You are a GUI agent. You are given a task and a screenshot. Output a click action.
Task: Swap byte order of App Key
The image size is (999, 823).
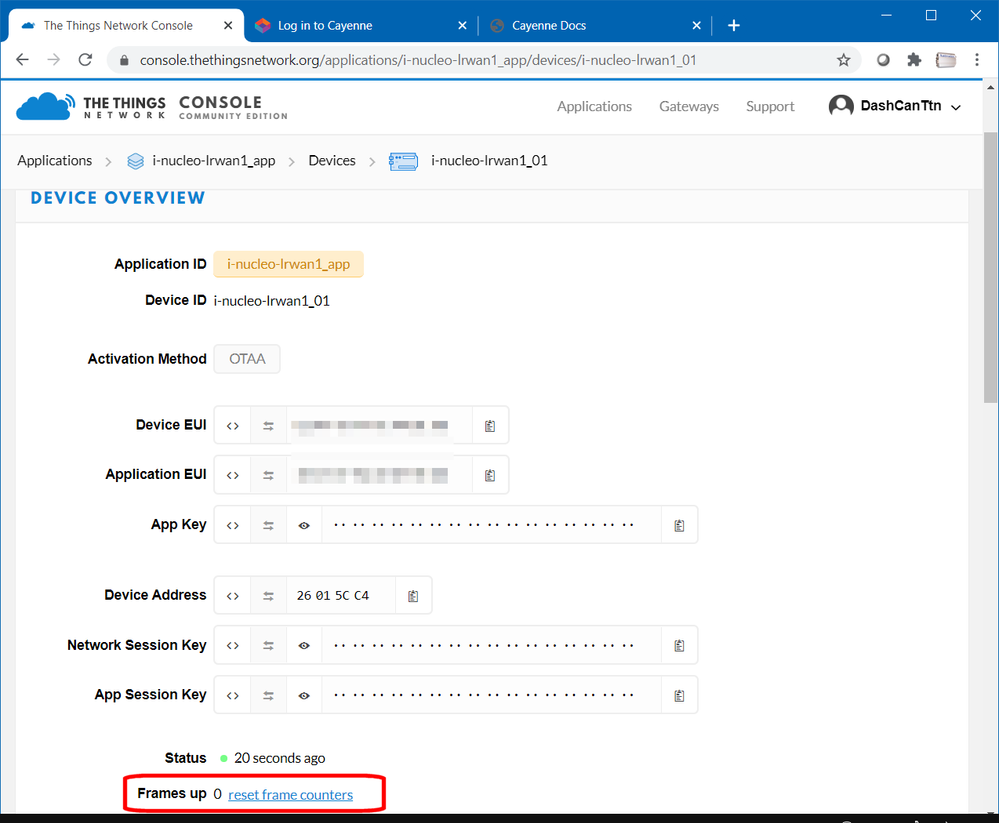click(x=268, y=526)
